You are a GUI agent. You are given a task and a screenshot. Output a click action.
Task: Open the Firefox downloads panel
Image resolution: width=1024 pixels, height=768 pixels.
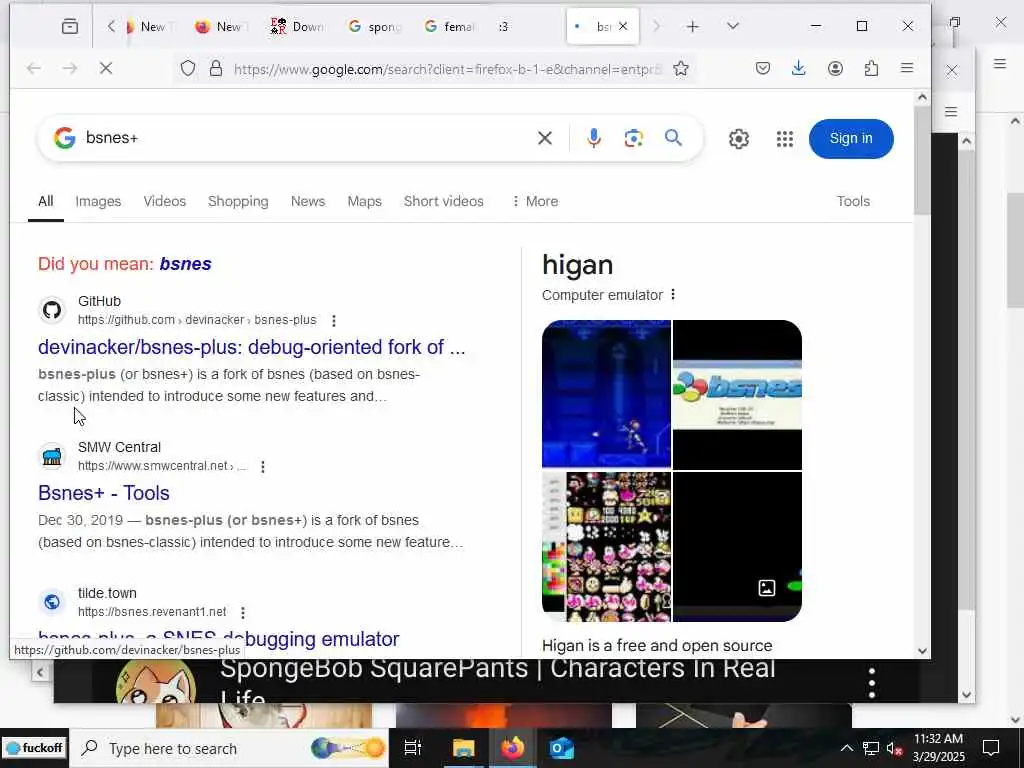(x=798, y=68)
